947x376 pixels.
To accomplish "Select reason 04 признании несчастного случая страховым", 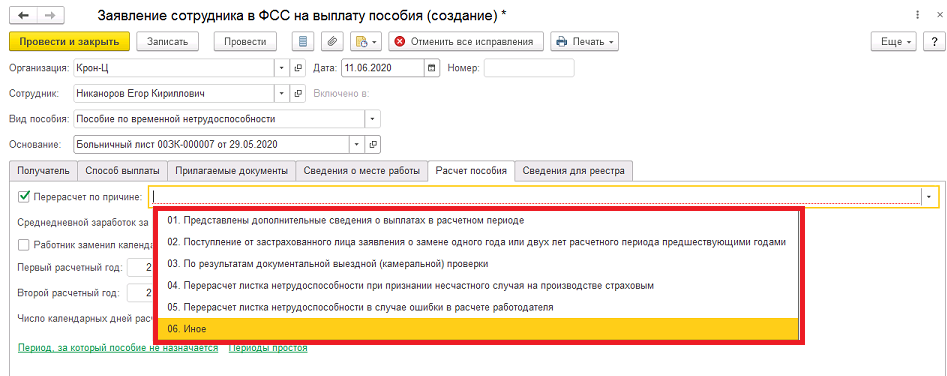I will click(478, 285).
